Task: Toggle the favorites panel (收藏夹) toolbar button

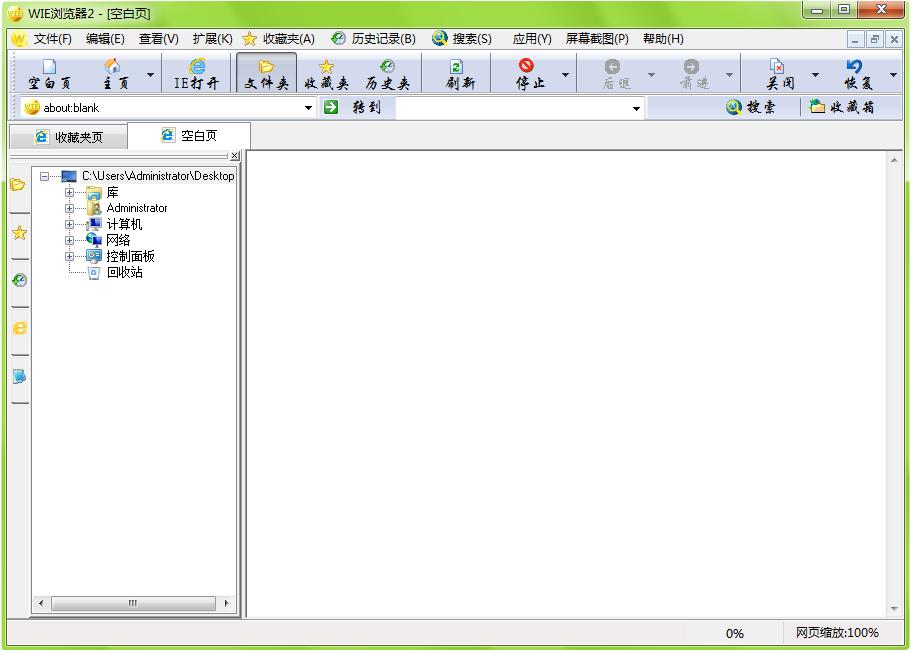Action: click(x=327, y=74)
